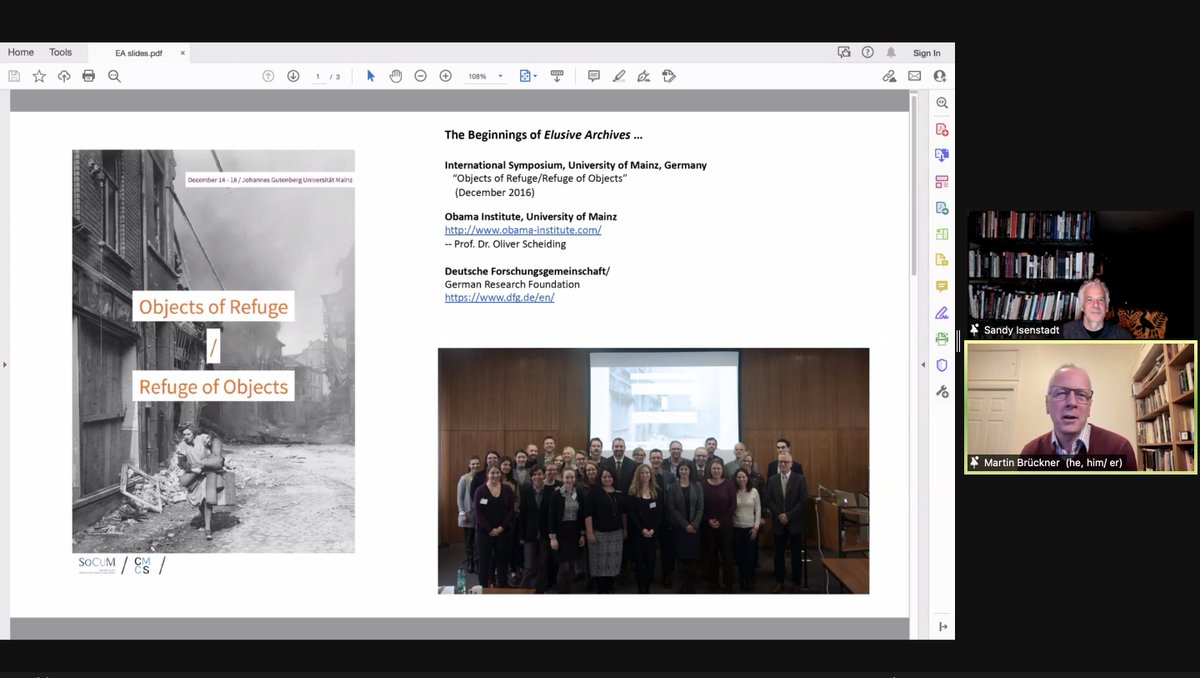The height and width of the screenshot is (678, 1200).
Task: Click the share with others person icon
Action: coord(939,76)
